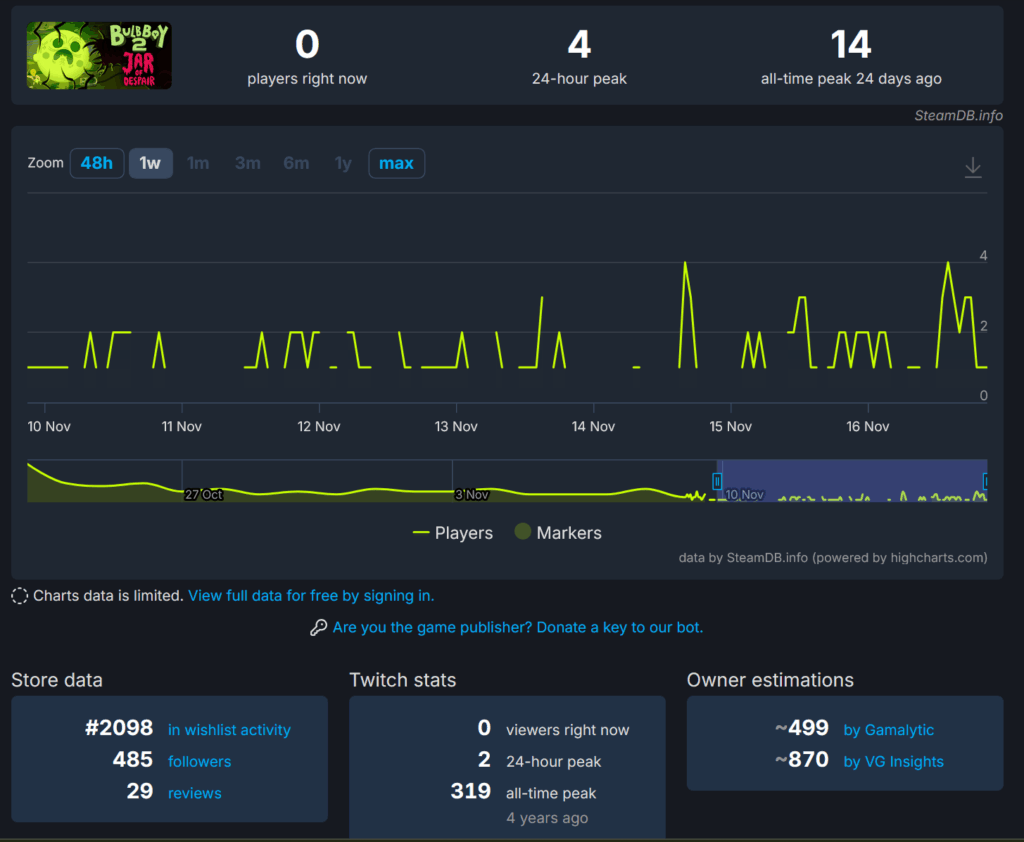Viewport: 1024px width, 842px height.
Task: Select the 1w zoom range
Action: coord(150,163)
